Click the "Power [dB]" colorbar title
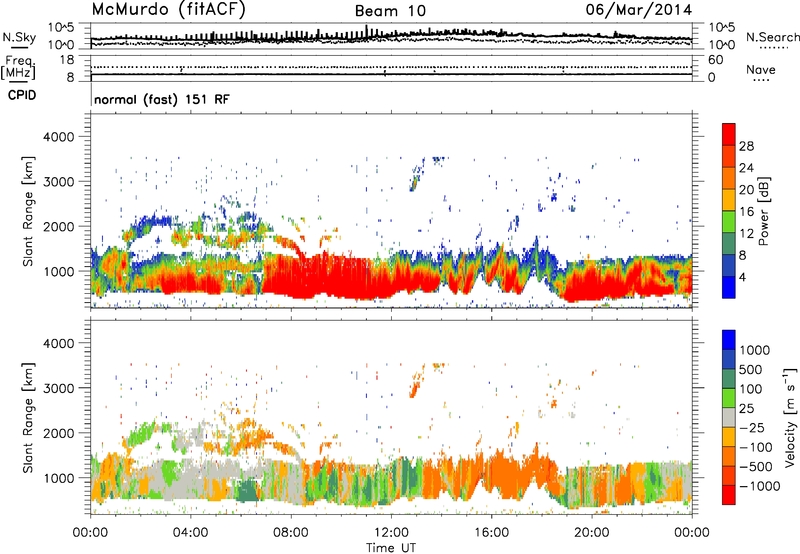Image resolution: width=800 pixels, height=554 pixels. coord(764,211)
